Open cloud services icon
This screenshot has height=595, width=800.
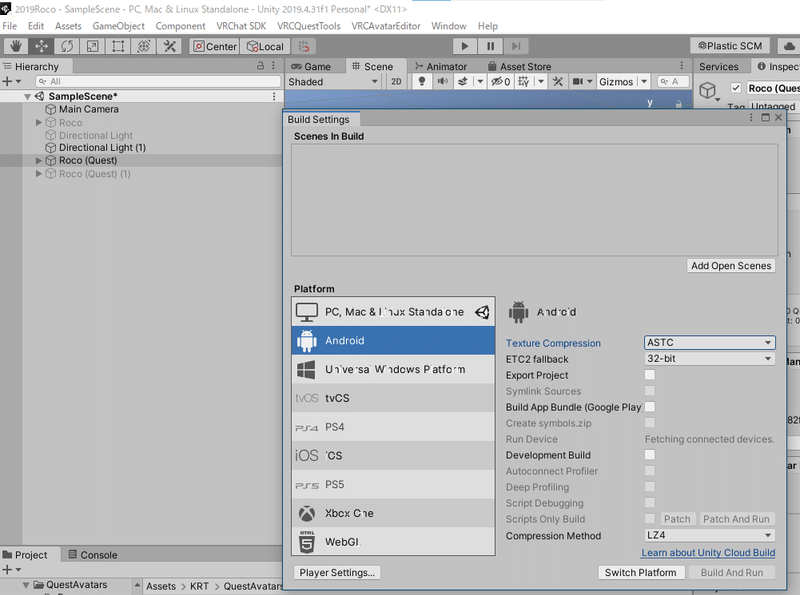[789, 46]
